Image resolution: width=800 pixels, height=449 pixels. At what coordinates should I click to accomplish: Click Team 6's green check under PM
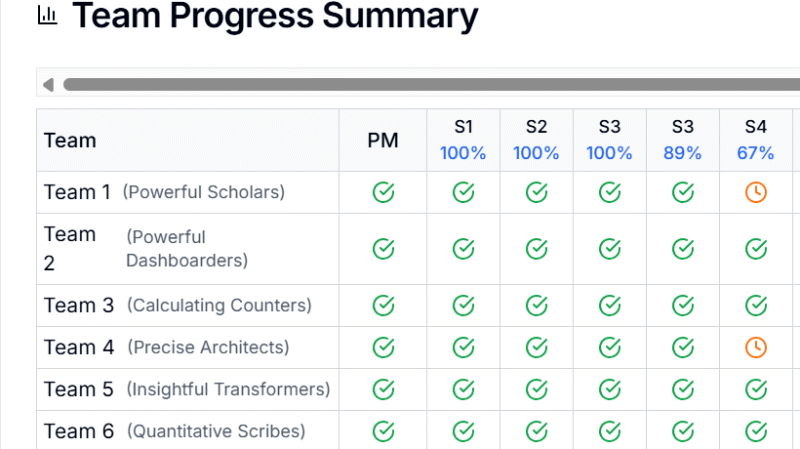383,431
